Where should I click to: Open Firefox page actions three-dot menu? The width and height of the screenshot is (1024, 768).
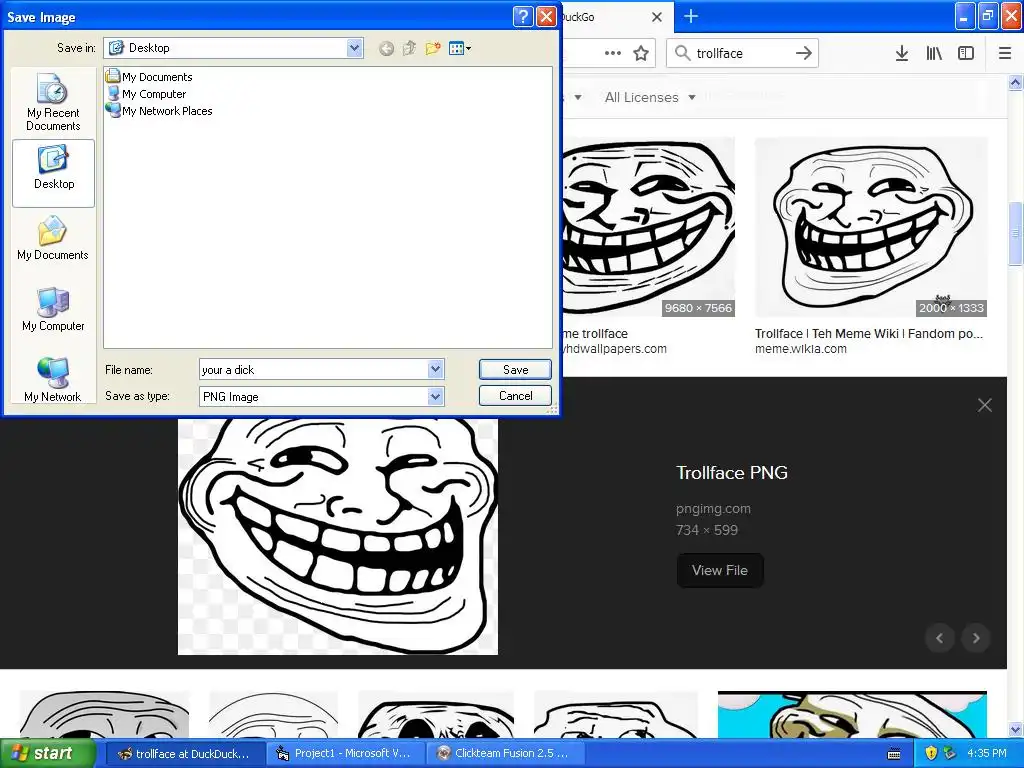click(x=613, y=53)
